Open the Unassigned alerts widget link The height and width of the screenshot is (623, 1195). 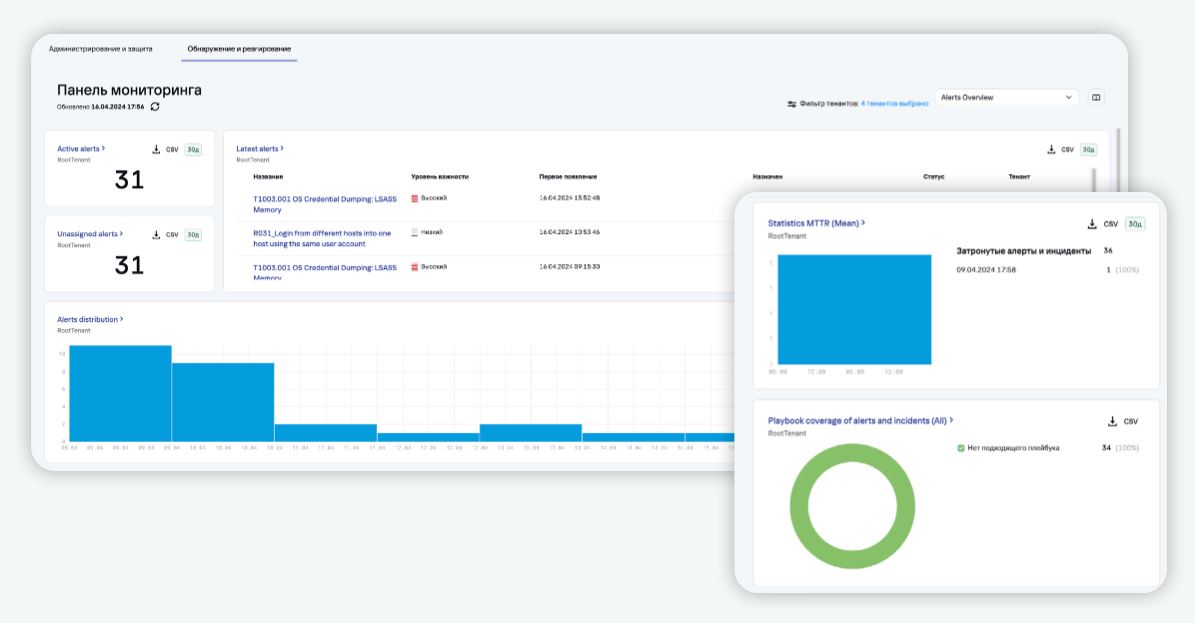point(90,234)
